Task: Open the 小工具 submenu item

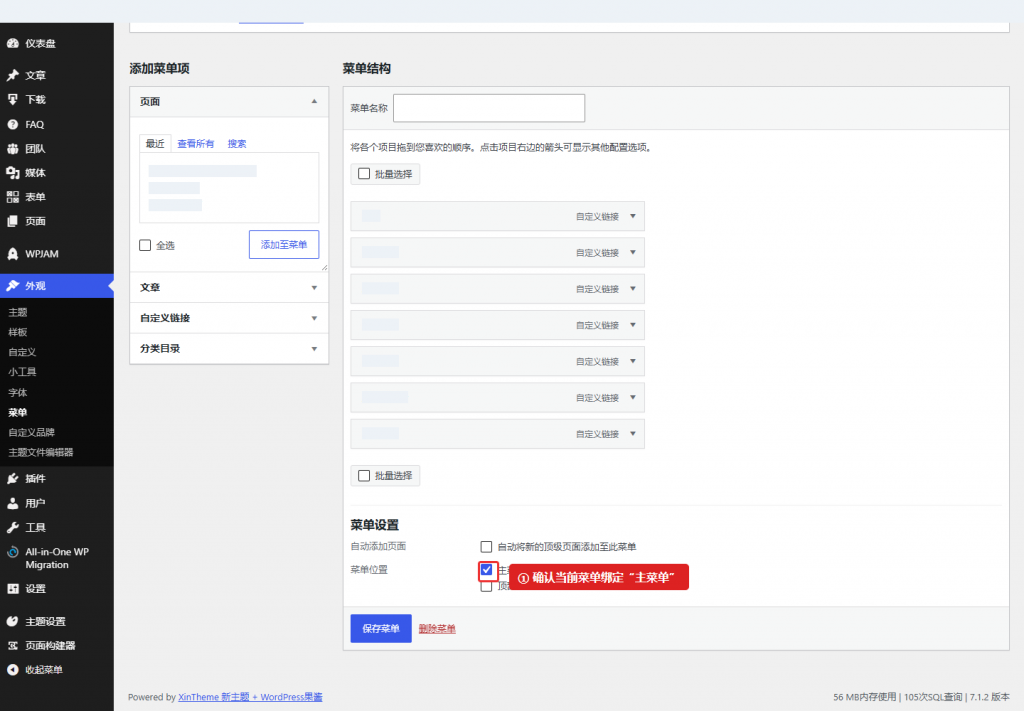Action: [x=22, y=372]
